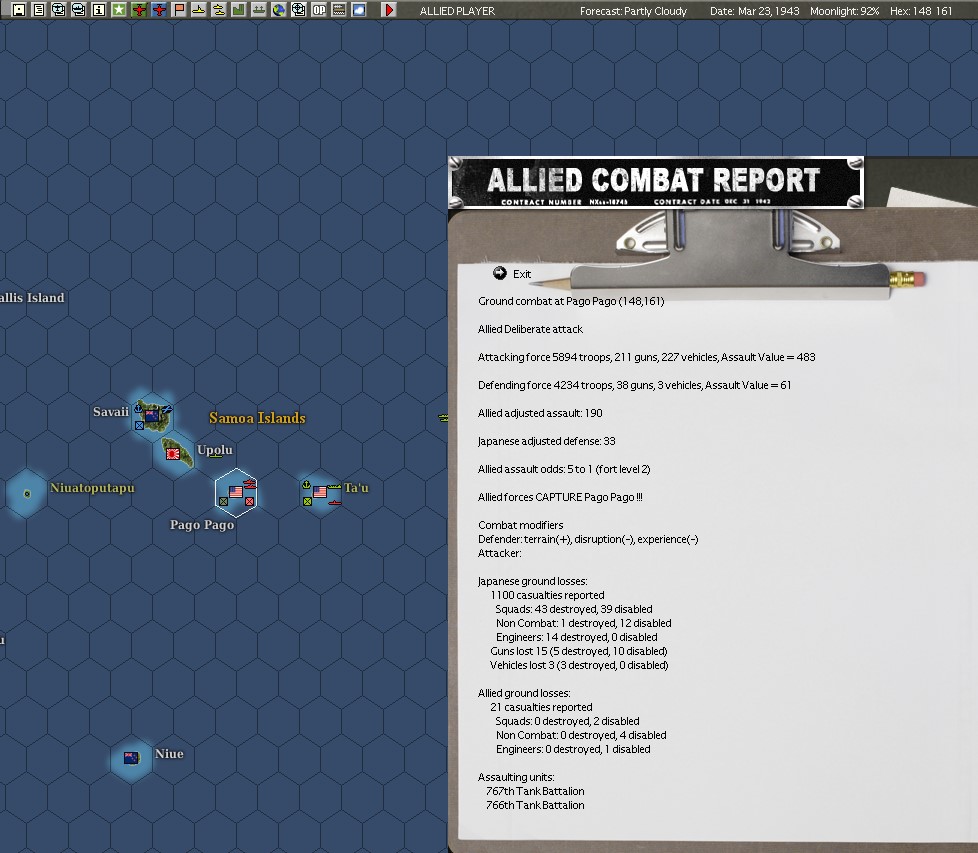
Task: Click the orange flag toolbar icon
Action: (178, 9)
